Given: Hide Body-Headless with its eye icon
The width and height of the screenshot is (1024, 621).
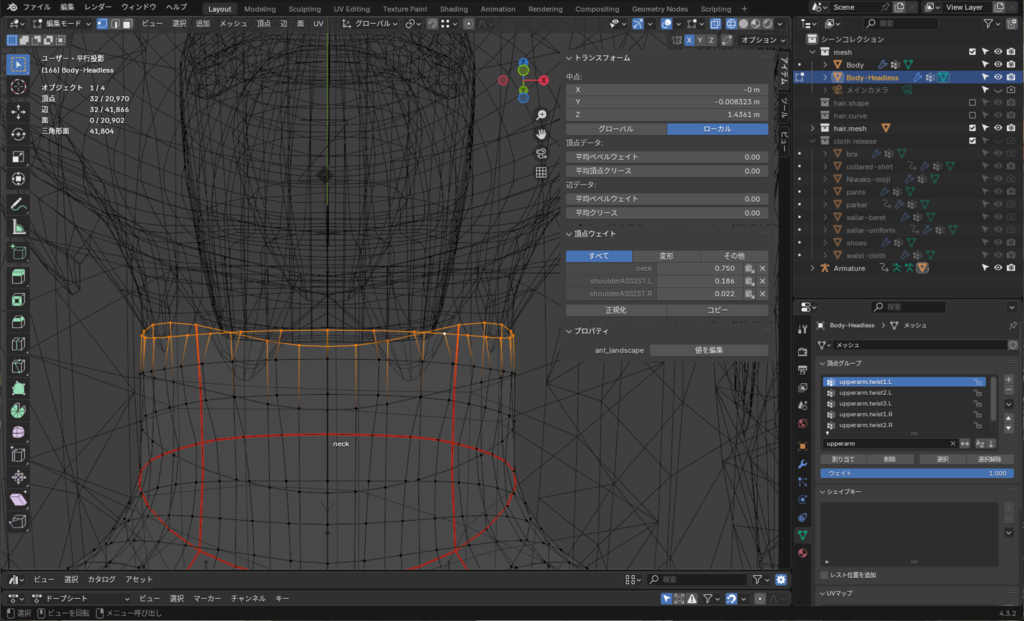Looking at the screenshot, I should (x=998, y=77).
